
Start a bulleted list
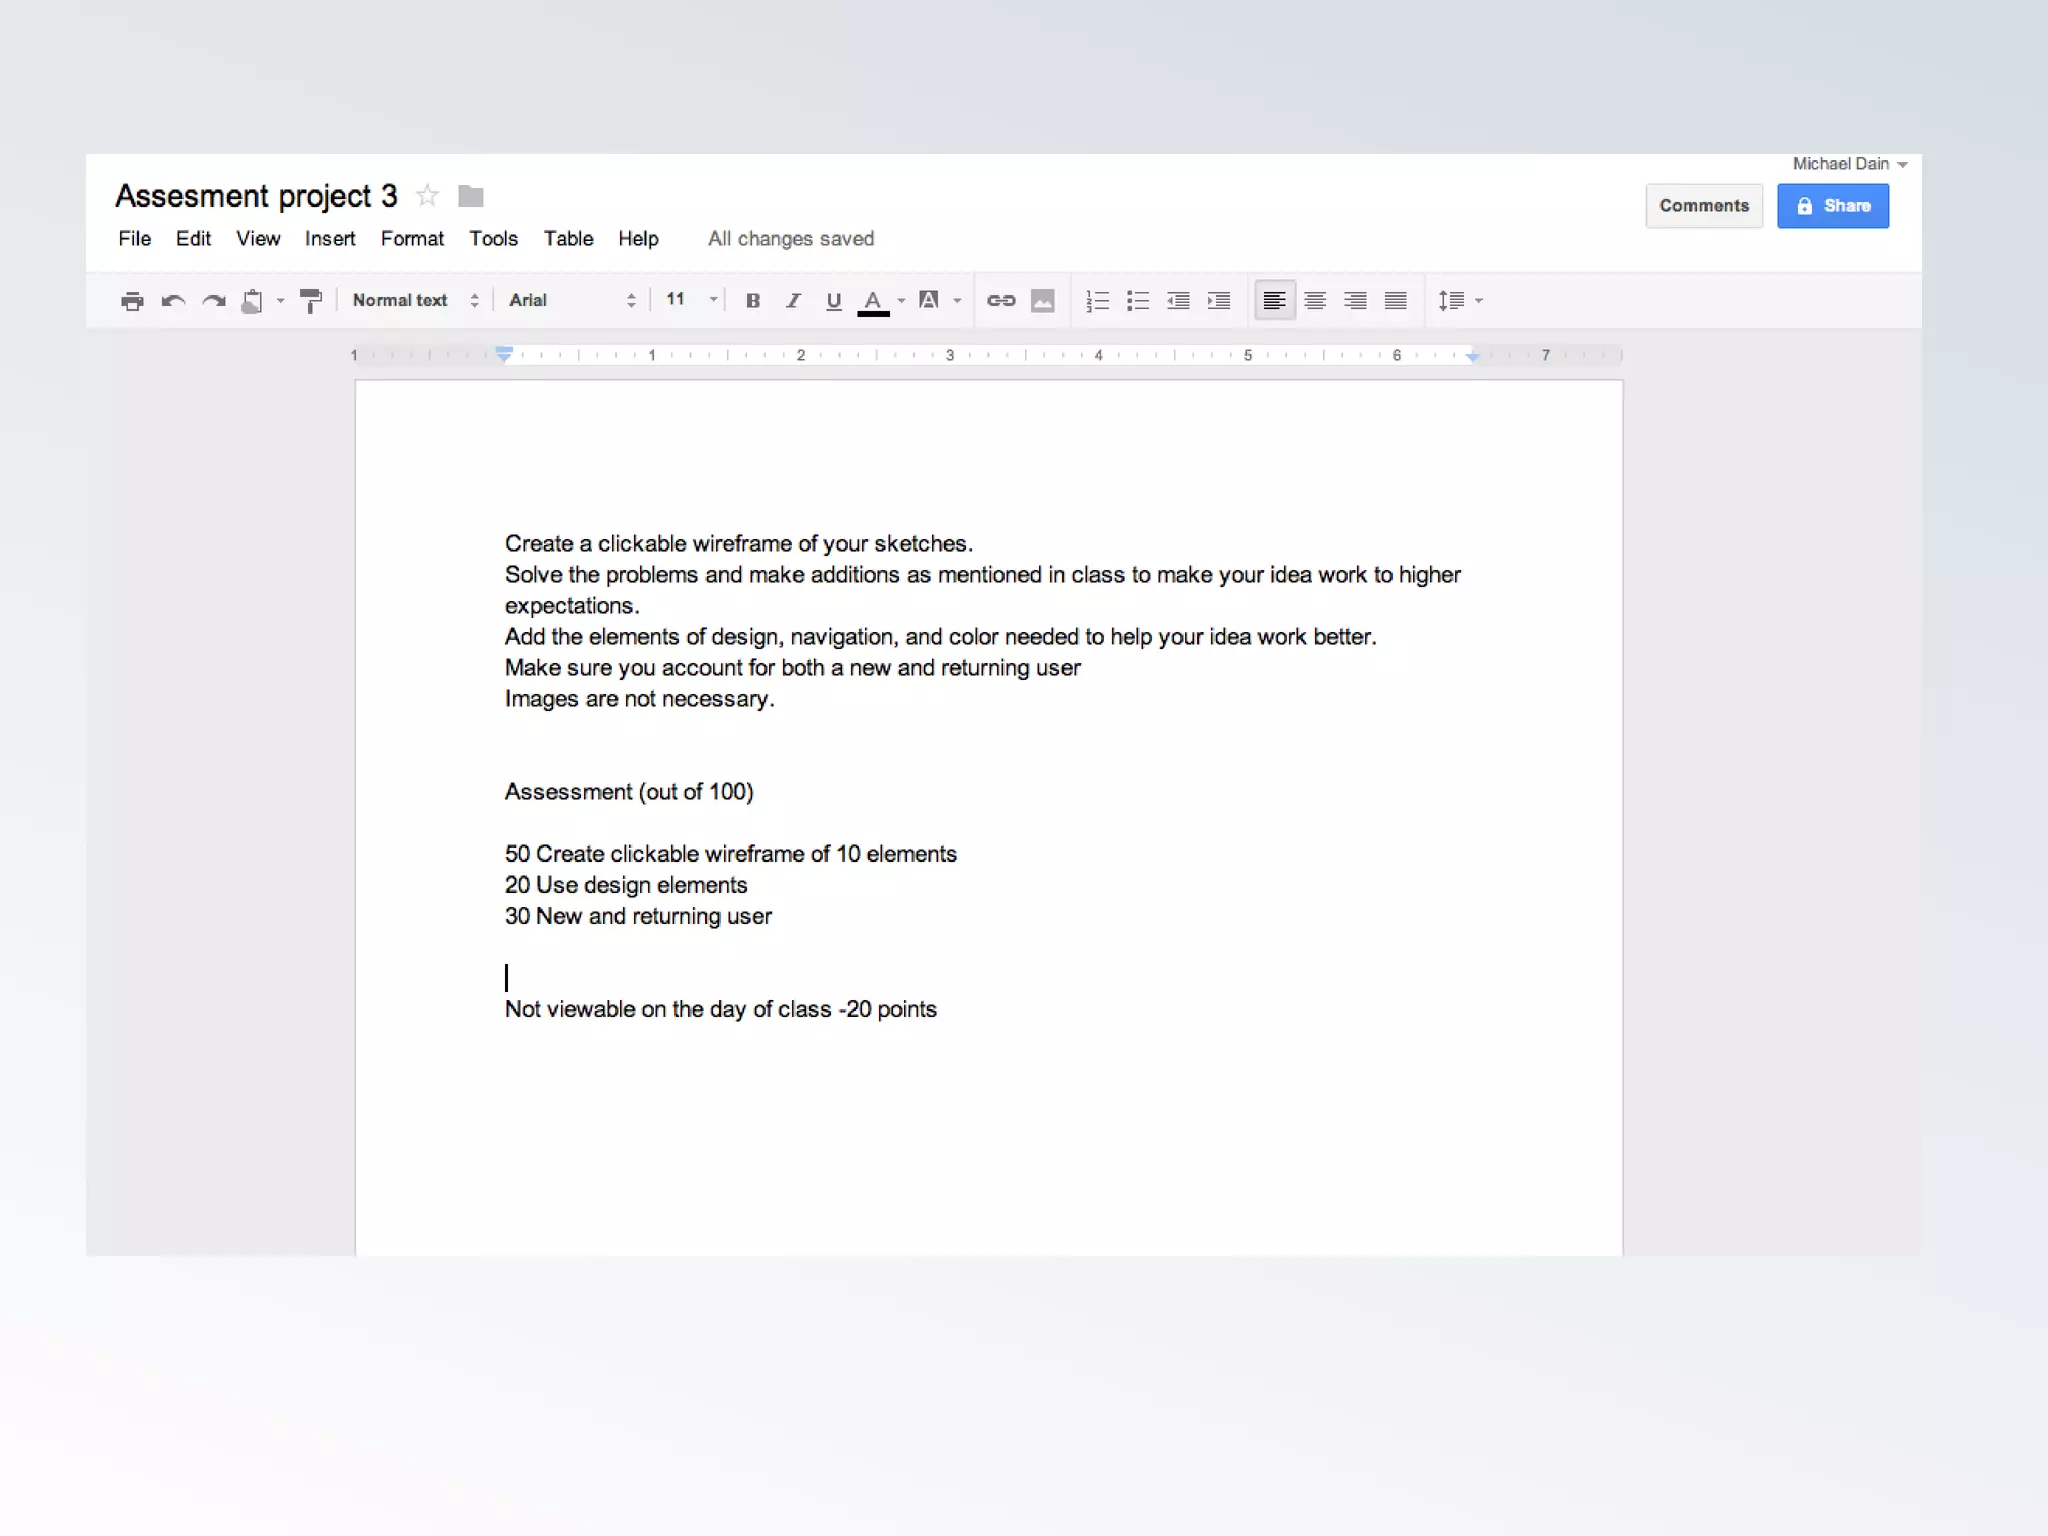tap(1137, 301)
